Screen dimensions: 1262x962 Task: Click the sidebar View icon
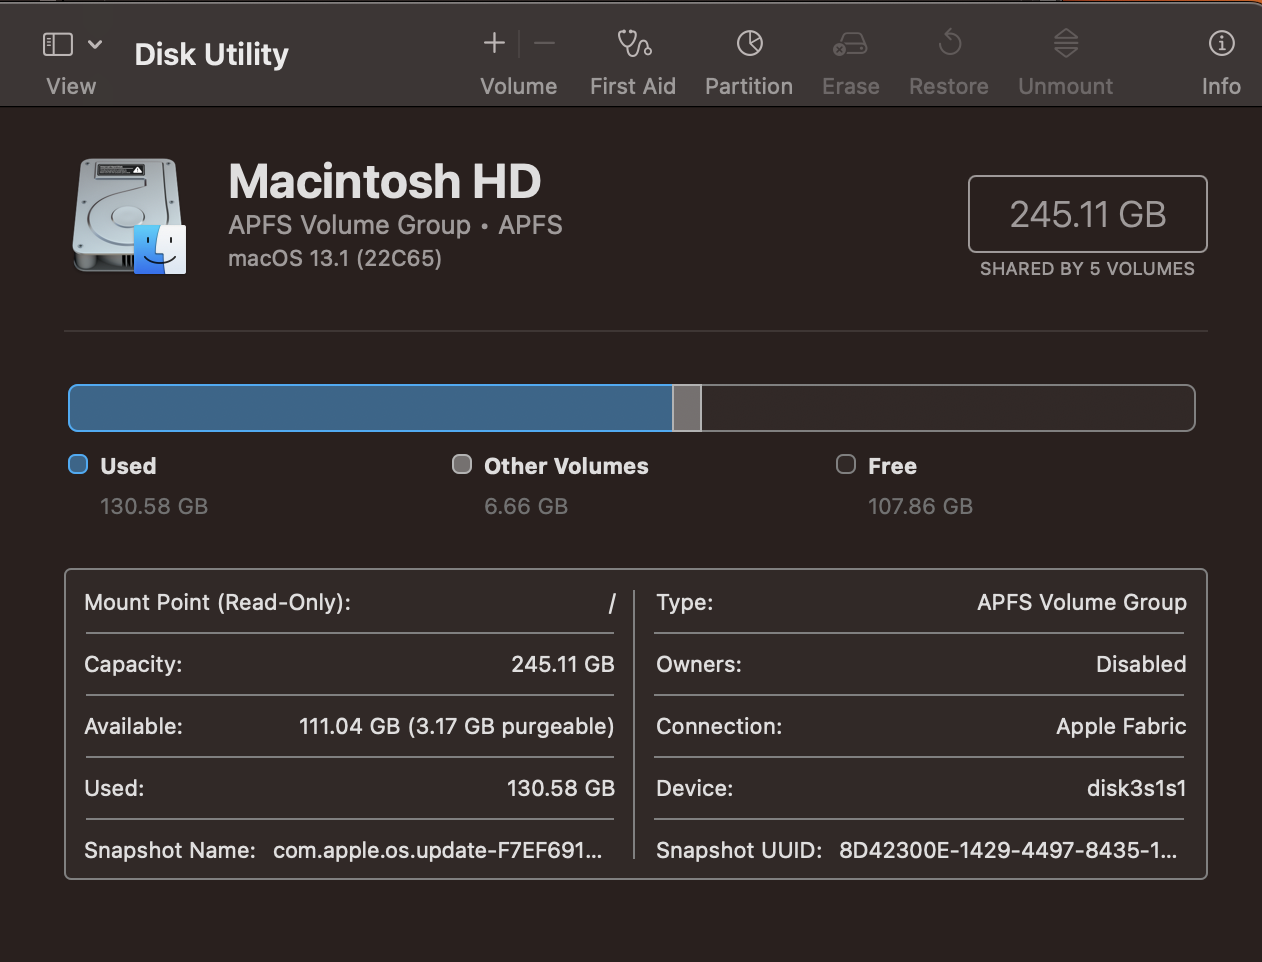click(x=58, y=44)
